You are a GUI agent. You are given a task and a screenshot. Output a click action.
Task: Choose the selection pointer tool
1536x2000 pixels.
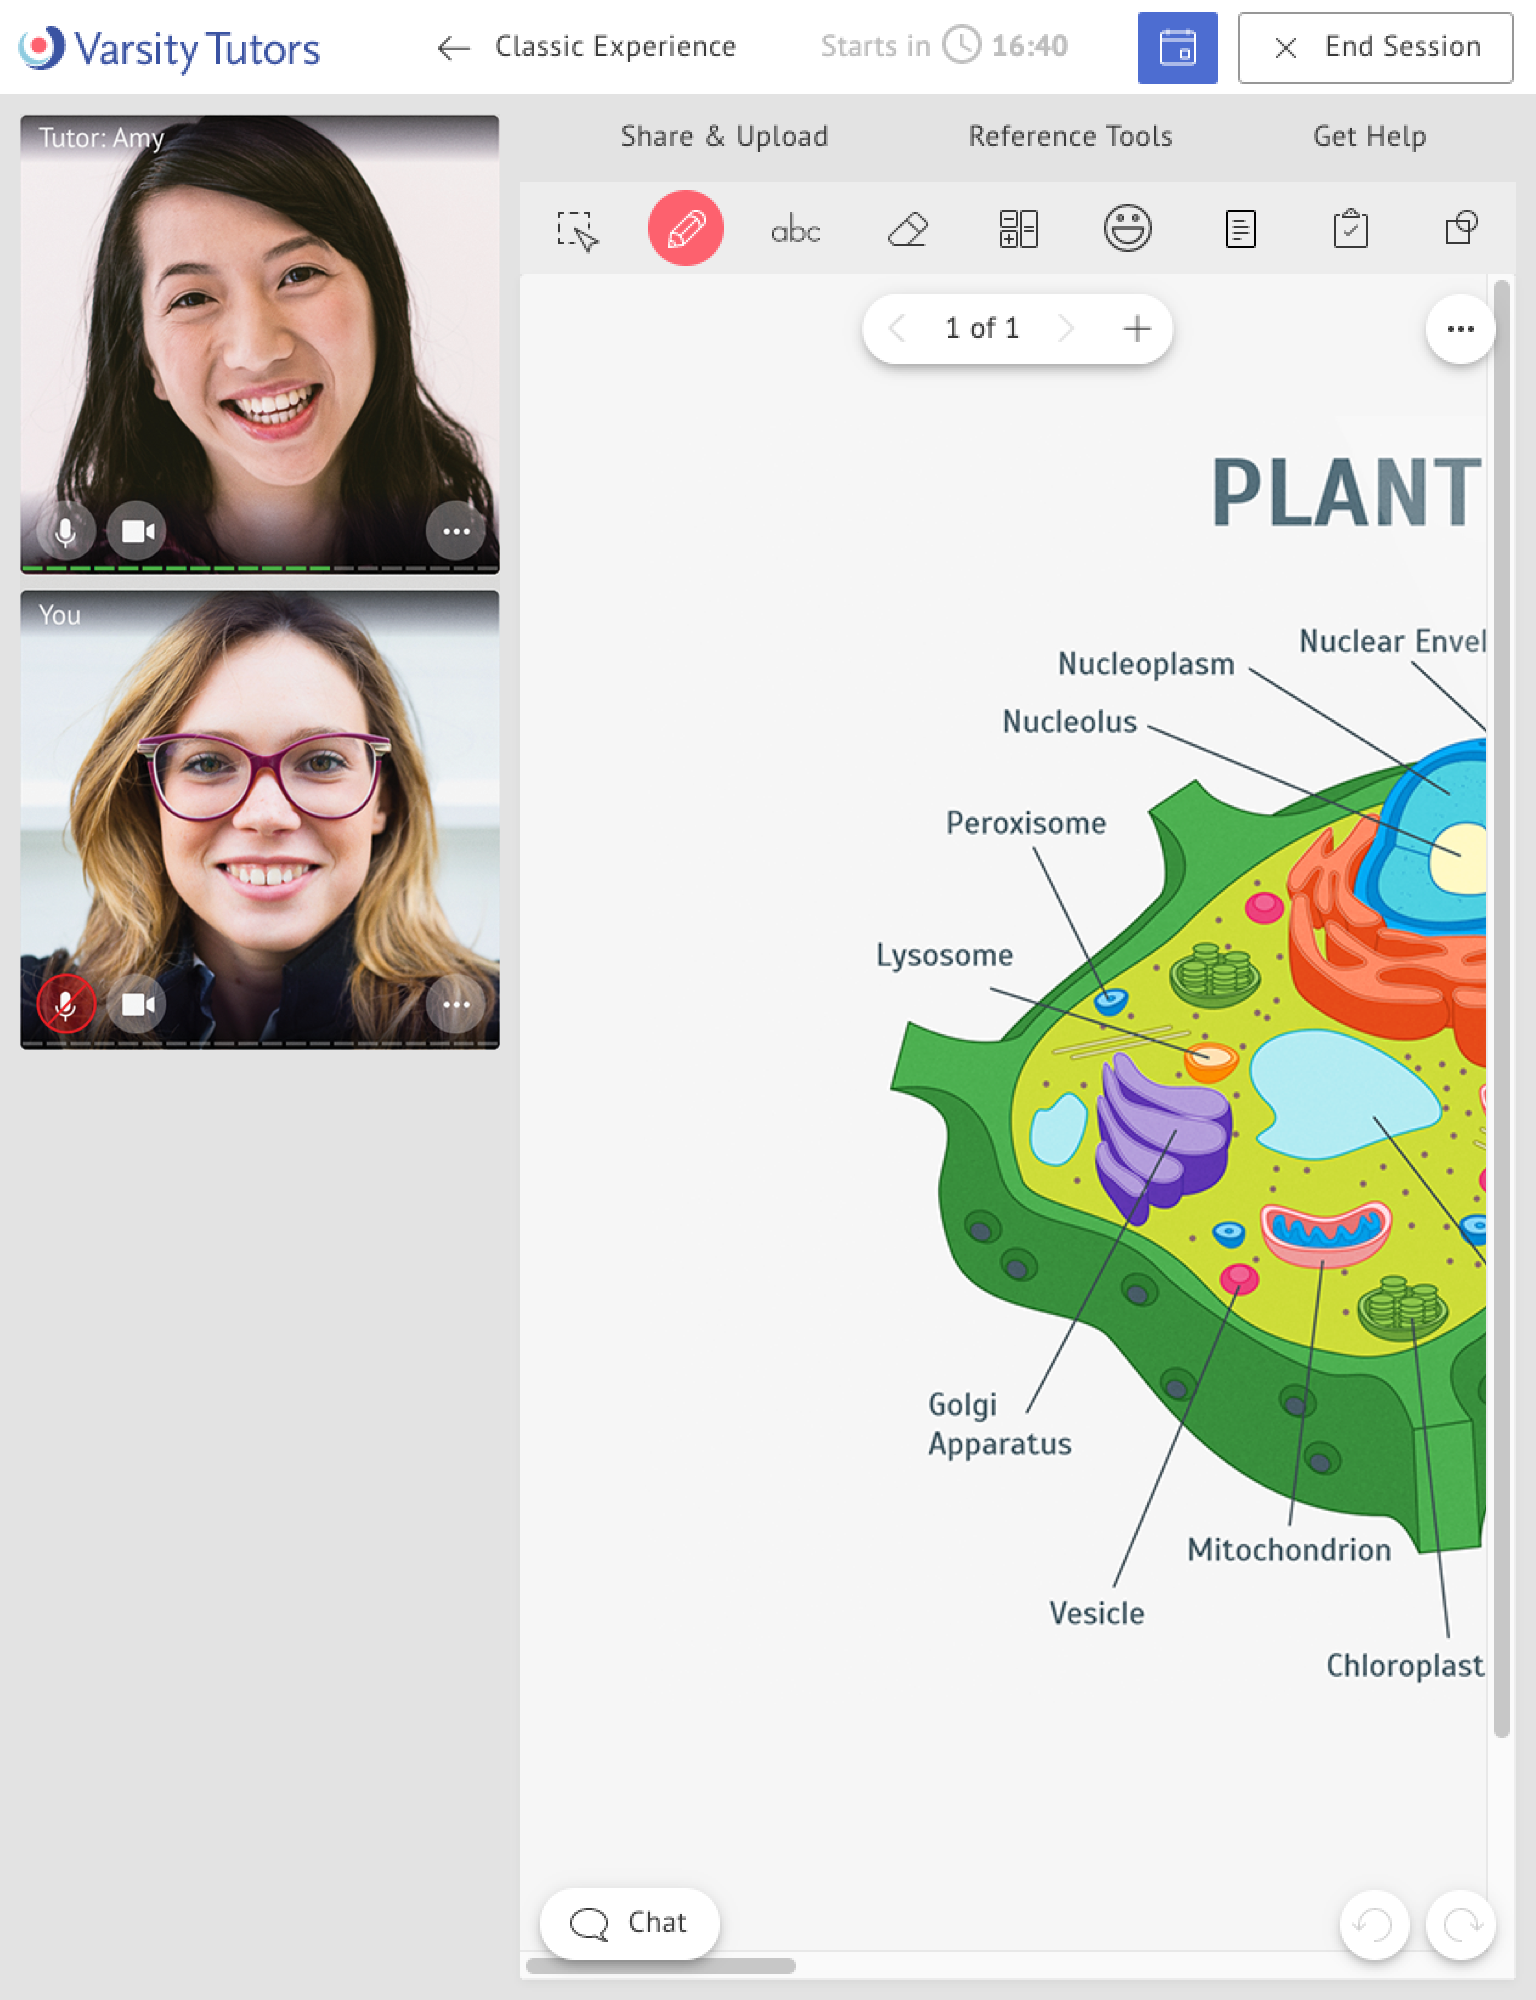click(x=577, y=230)
